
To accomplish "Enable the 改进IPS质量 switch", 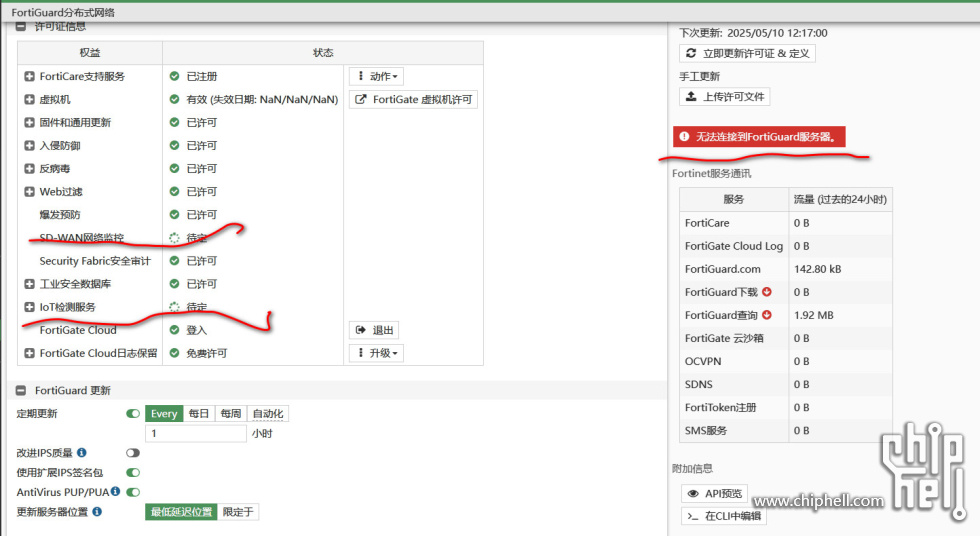I will [133, 453].
